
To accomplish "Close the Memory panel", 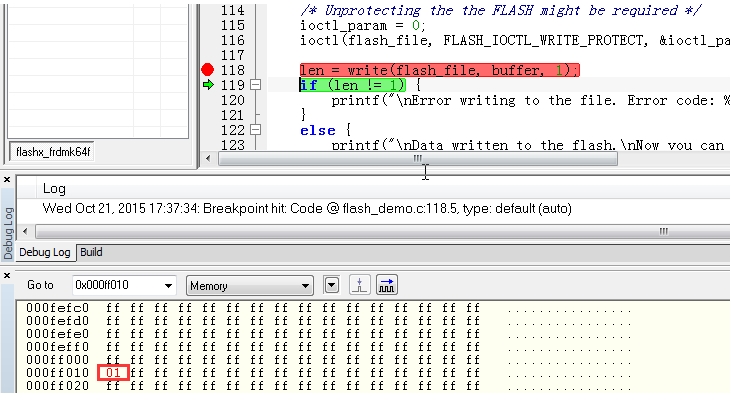I will [8, 275].
